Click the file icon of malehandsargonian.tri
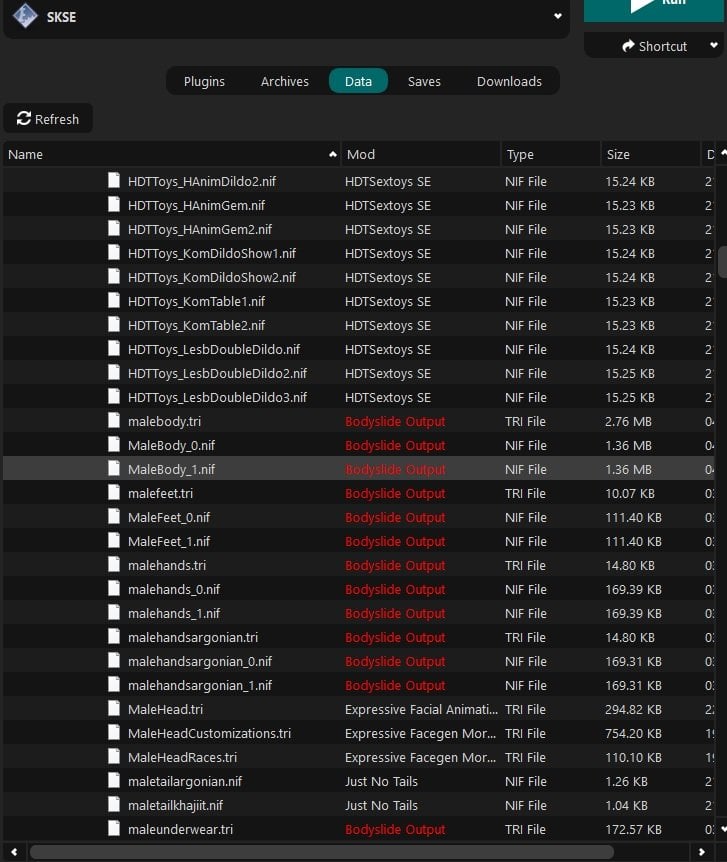Screen dimensions: 727x862 (x=114, y=637)
